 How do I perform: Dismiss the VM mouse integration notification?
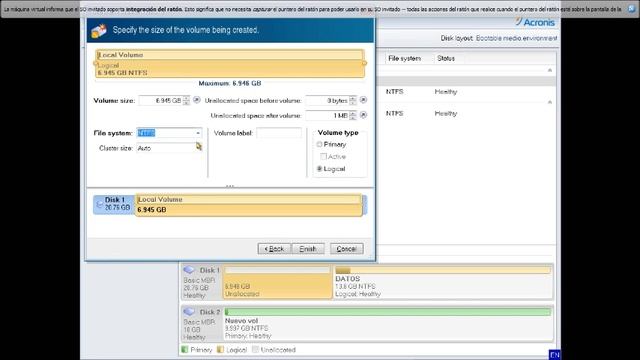pyautogui.click(x=631, y=9)
